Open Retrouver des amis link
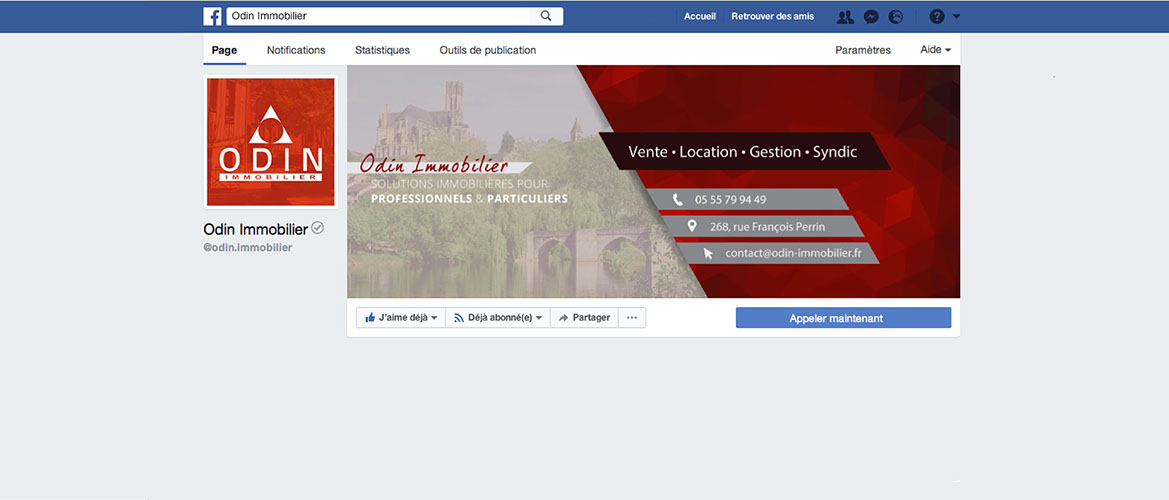Image resolution: width=1169 pixels, height=500 pixels. coord(772,16)
